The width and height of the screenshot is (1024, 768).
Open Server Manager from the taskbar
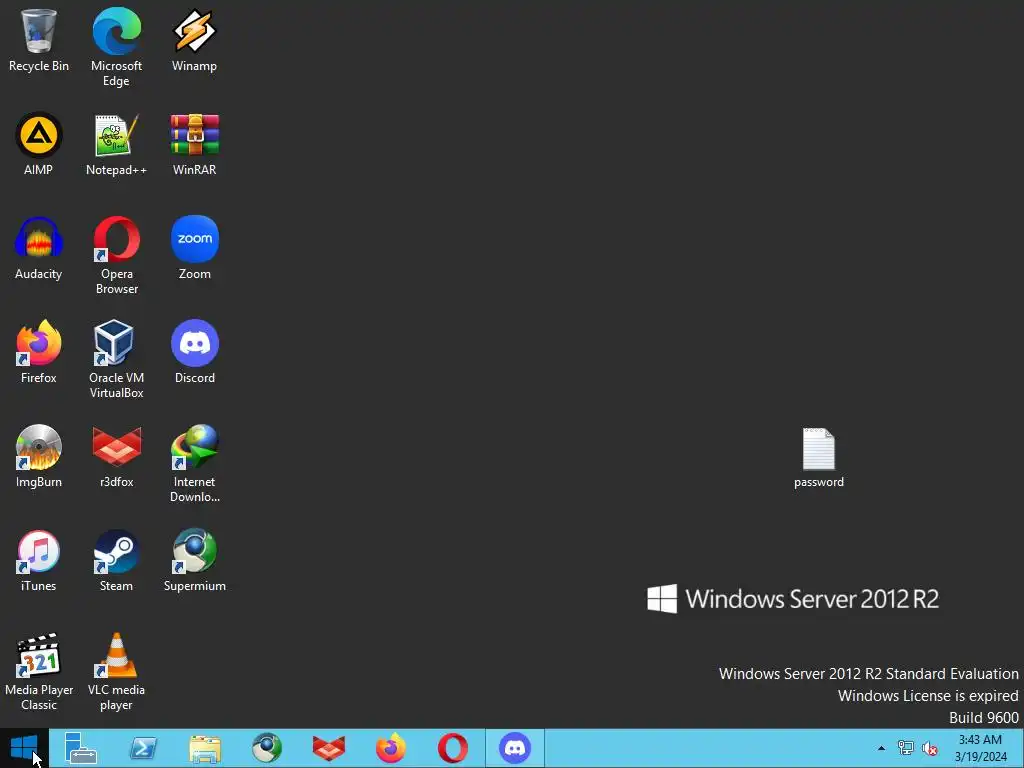click(x=81, y=748)
